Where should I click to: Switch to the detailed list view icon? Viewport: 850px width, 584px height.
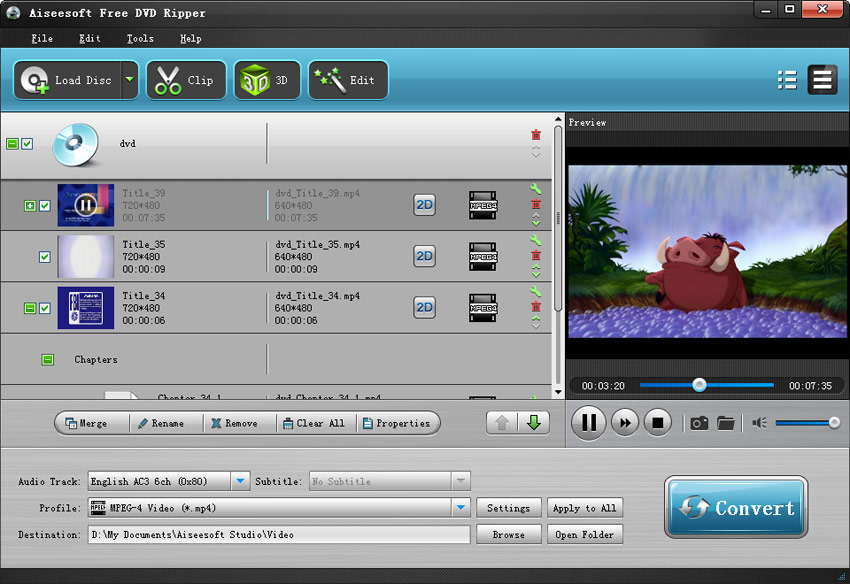(787, 80)
